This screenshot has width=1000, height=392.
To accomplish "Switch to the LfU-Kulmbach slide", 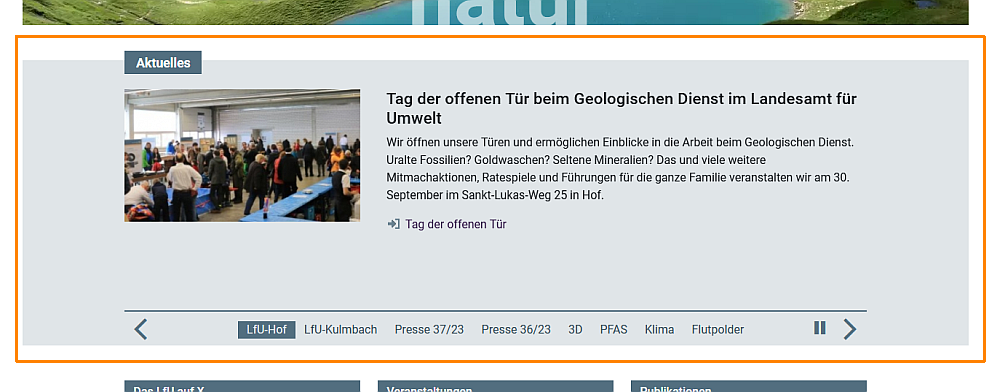I will [x=341, y=330].
